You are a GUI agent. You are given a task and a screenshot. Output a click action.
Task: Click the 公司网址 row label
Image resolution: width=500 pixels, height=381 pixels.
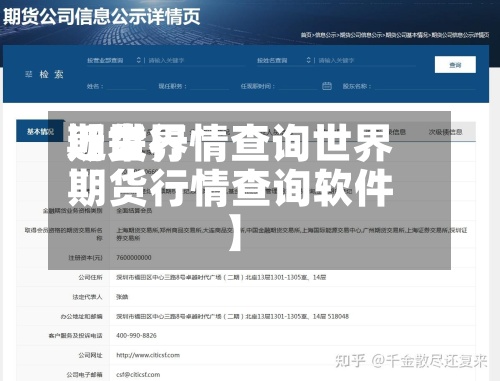pos(90,355)
